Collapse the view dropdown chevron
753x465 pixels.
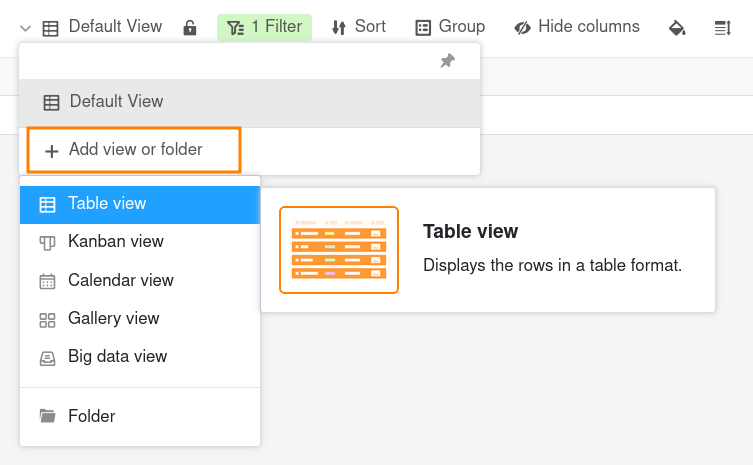(x=25, y=28)
